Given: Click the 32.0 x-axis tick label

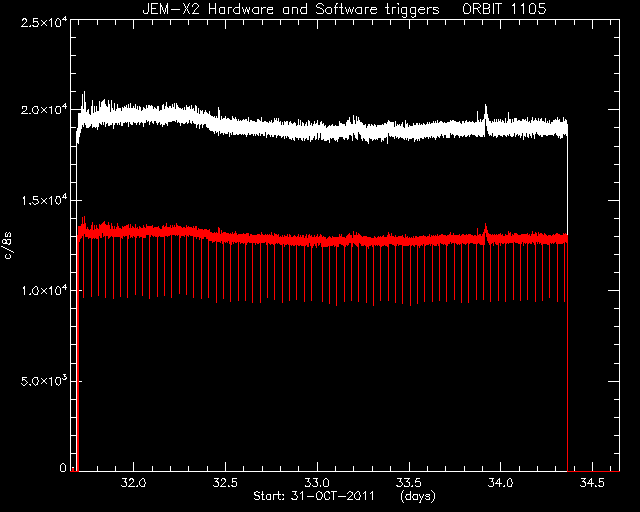Looking at the screenshot, I should [133, 483].
